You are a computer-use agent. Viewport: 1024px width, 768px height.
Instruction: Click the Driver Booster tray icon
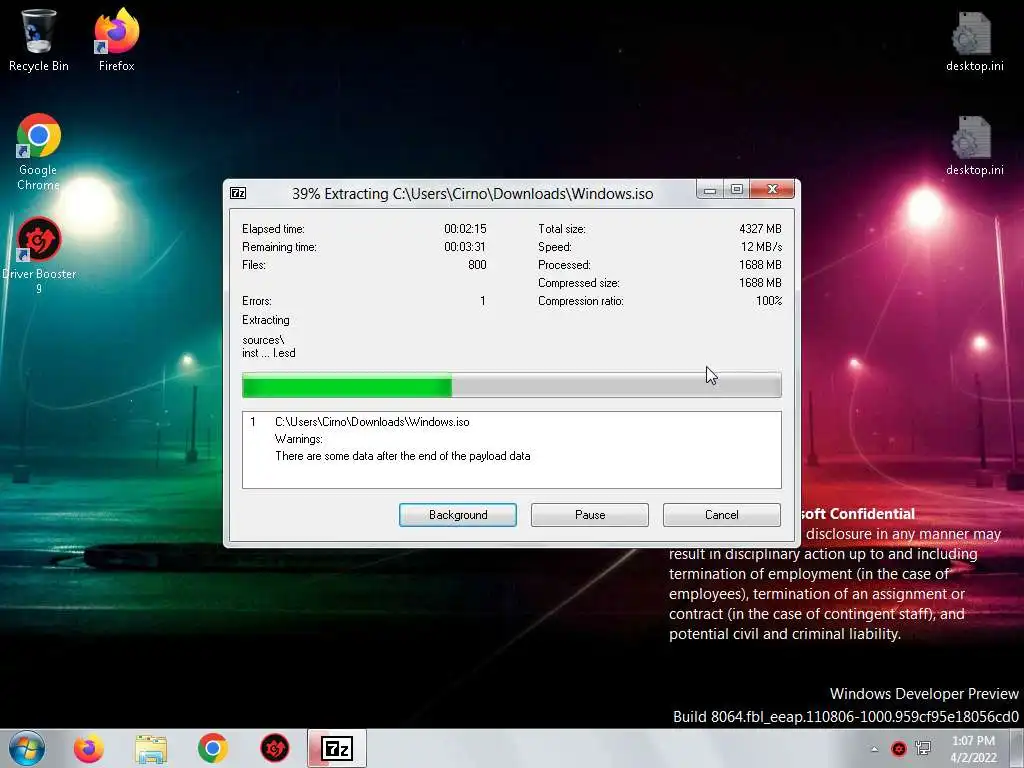(899, 748)
